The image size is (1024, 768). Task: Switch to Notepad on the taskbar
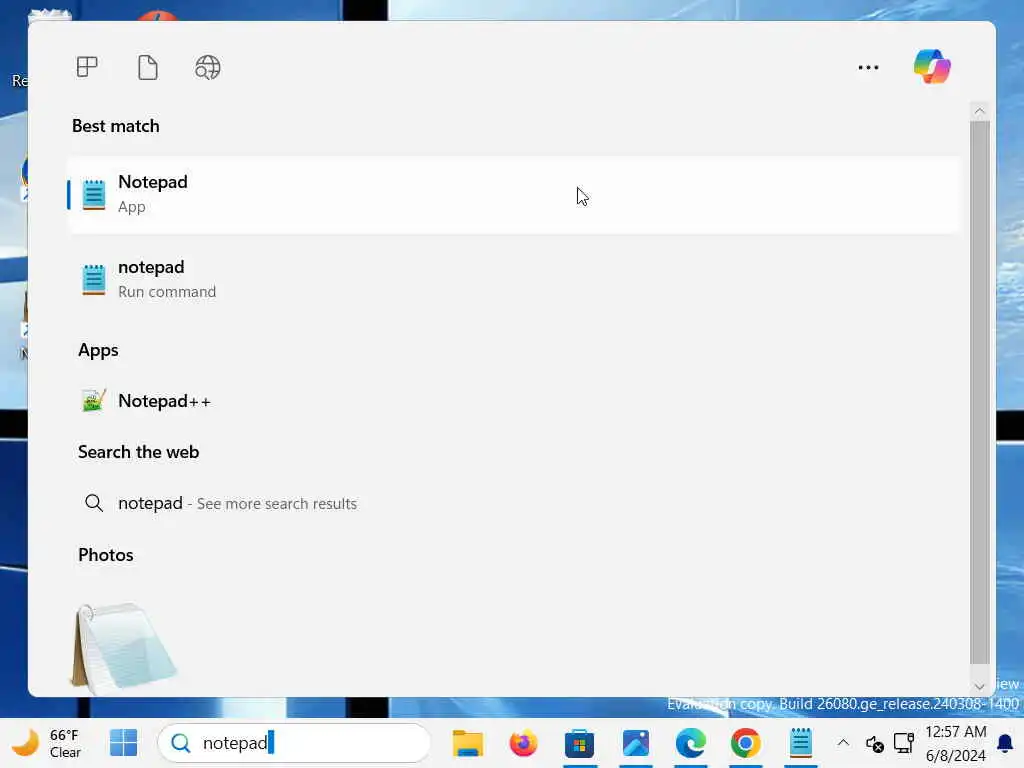coord(801,743)
